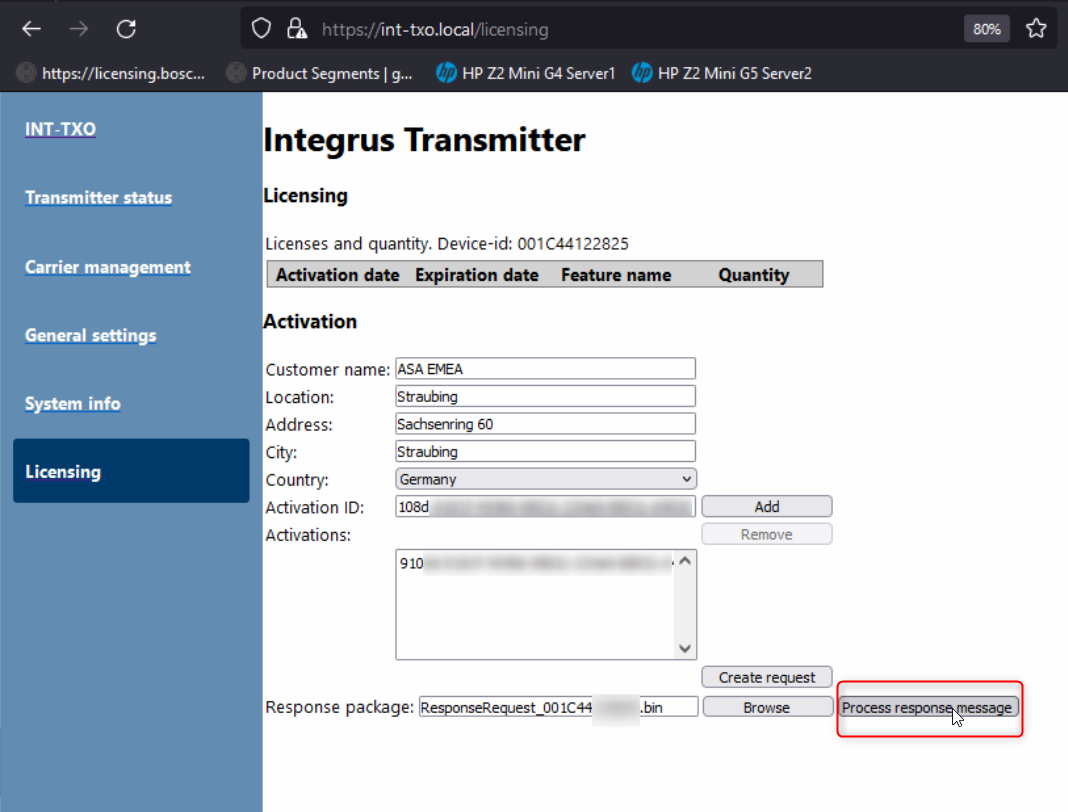Viewport: 1068px width, 812px height.
Task: Click the padlock site security icon
Action: tap(295, 29)
